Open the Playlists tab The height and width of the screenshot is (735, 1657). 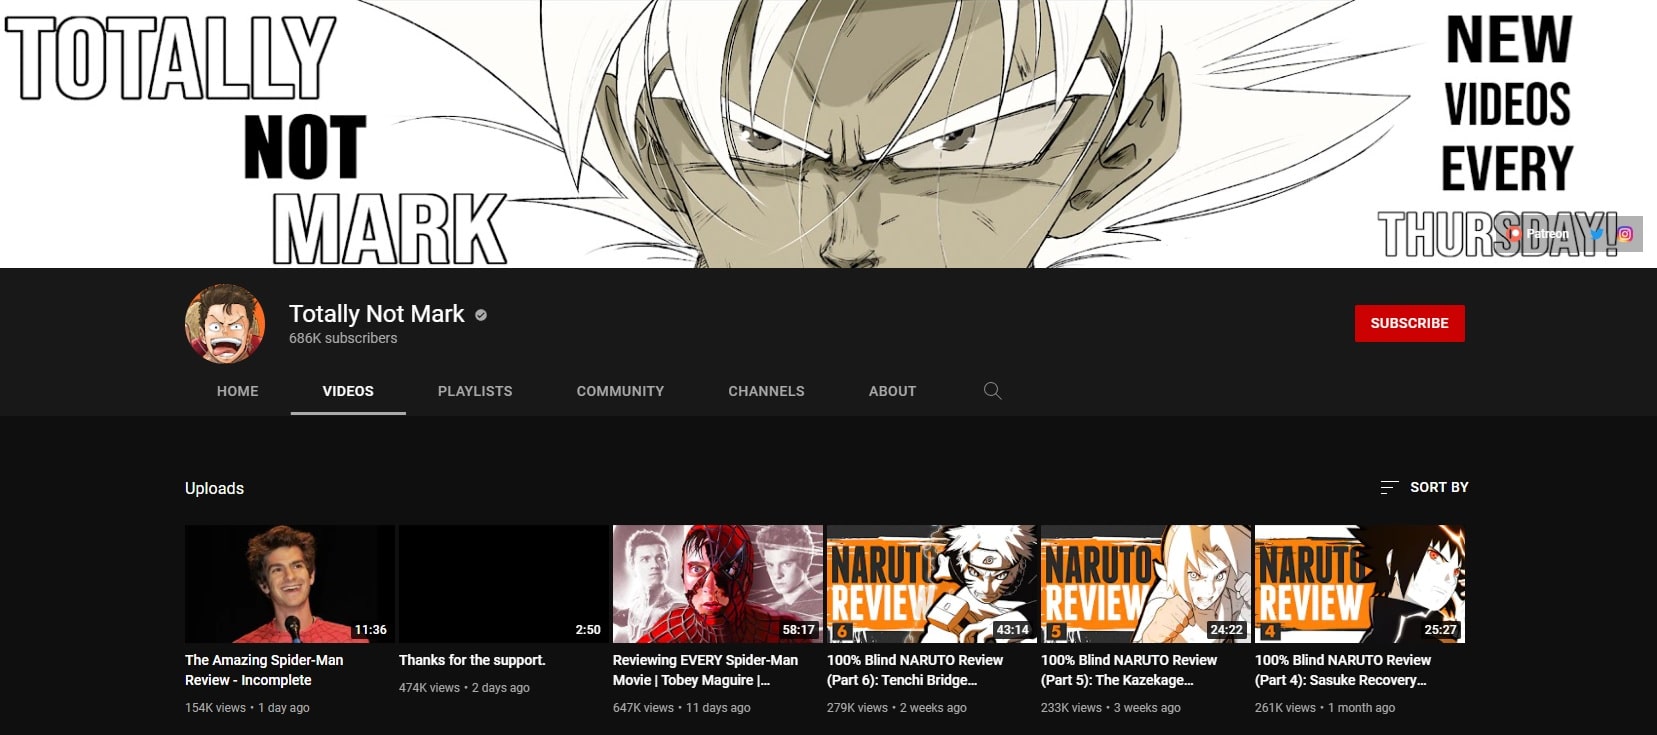475,391
